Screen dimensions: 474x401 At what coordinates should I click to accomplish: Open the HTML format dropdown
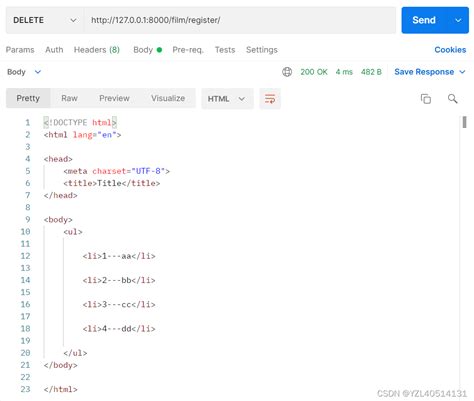[x=227, y=99]
